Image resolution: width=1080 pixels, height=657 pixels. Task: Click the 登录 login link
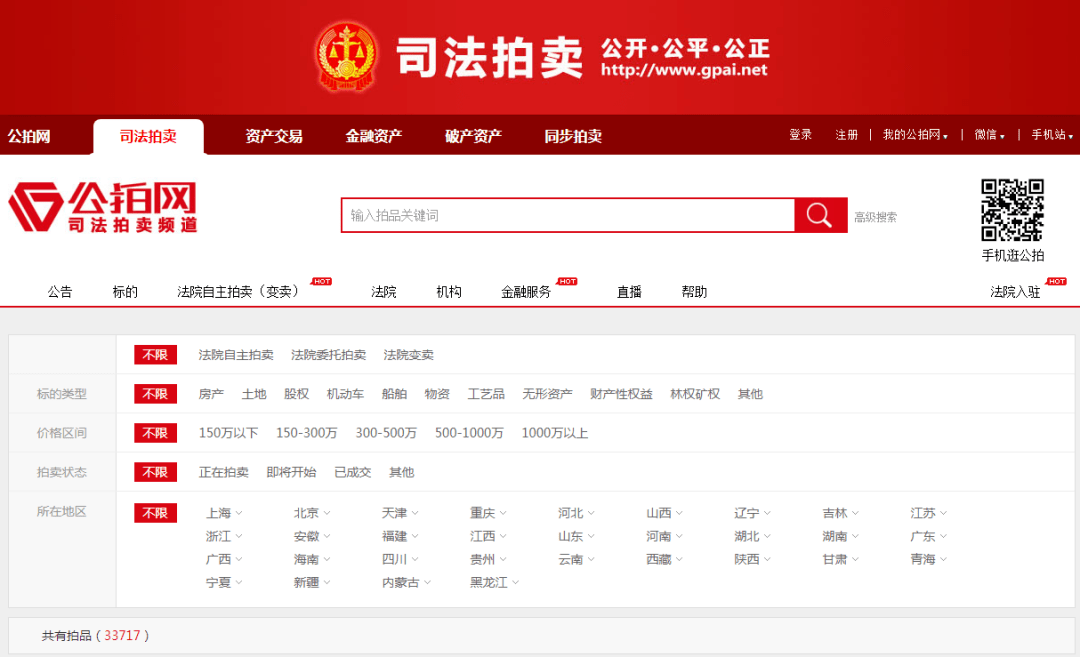tap(800, 135)
